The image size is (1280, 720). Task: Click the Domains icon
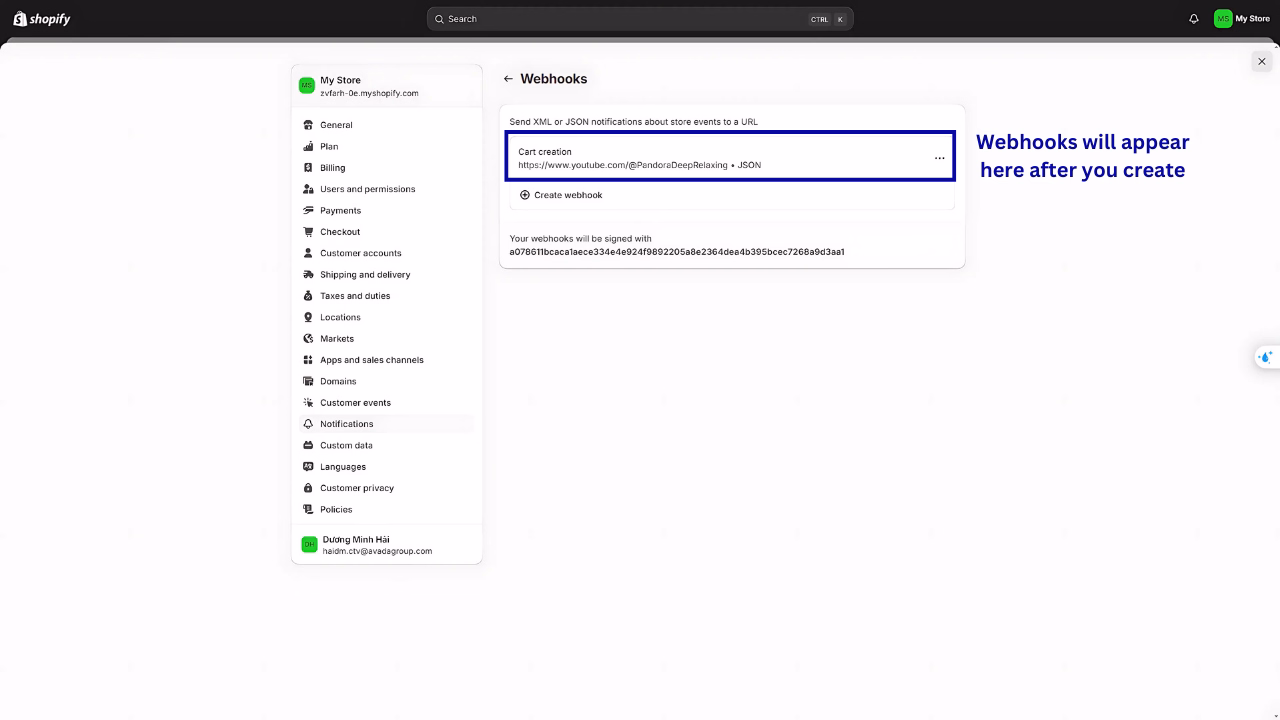click(308, 381)
